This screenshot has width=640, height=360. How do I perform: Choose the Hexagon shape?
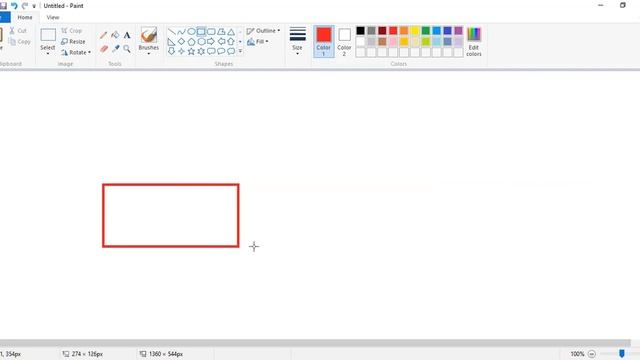pos(201,42)
